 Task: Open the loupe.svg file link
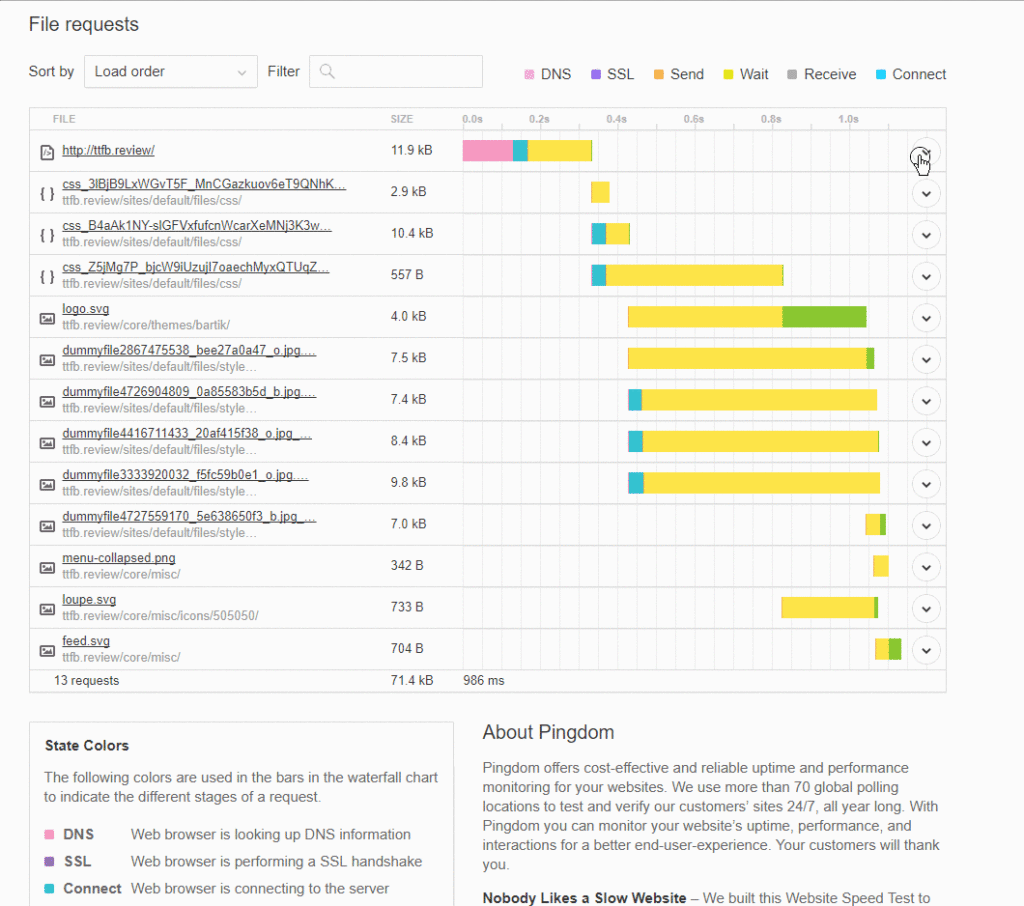pyautogui.click(x=89, y=600)
